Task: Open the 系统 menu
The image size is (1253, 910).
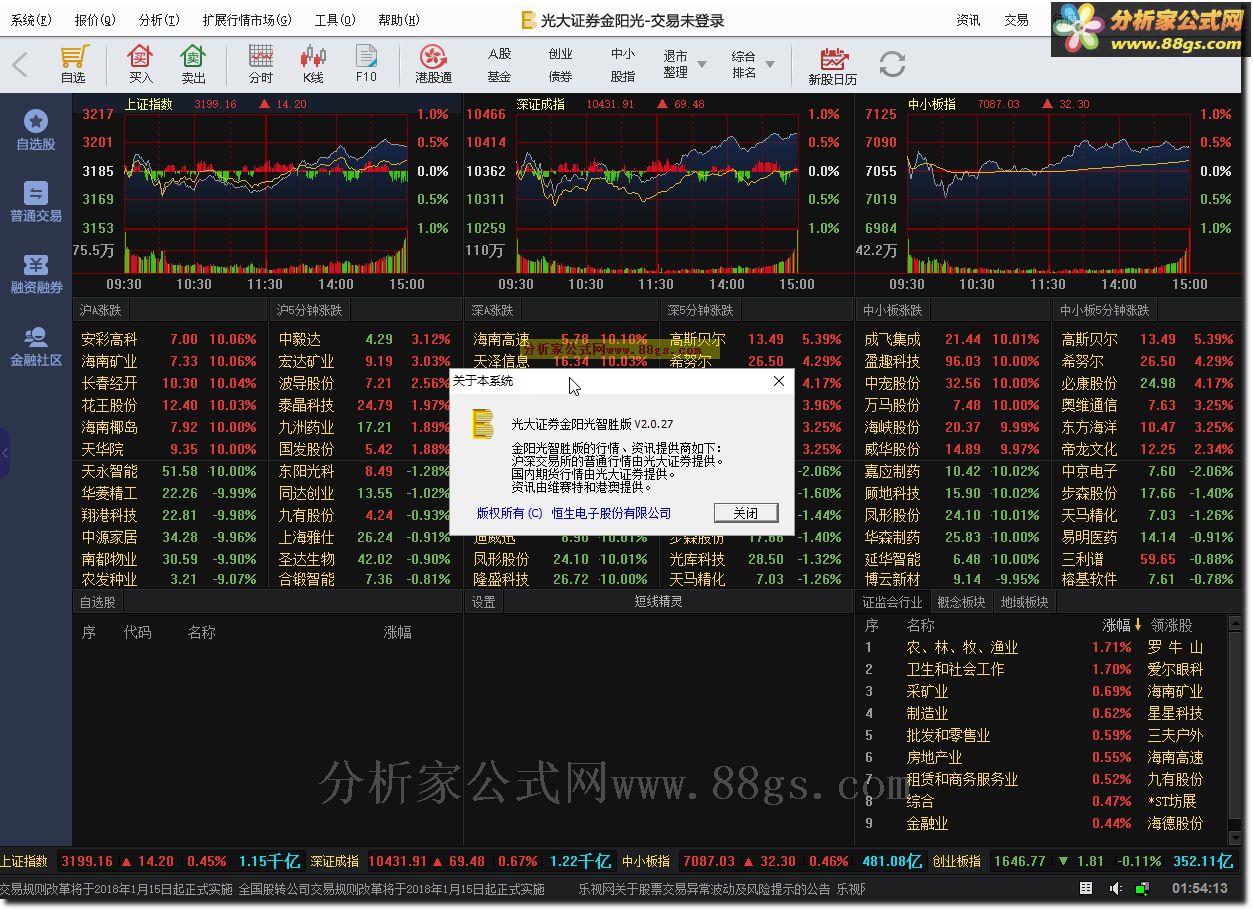Action: tap(31, 20)
